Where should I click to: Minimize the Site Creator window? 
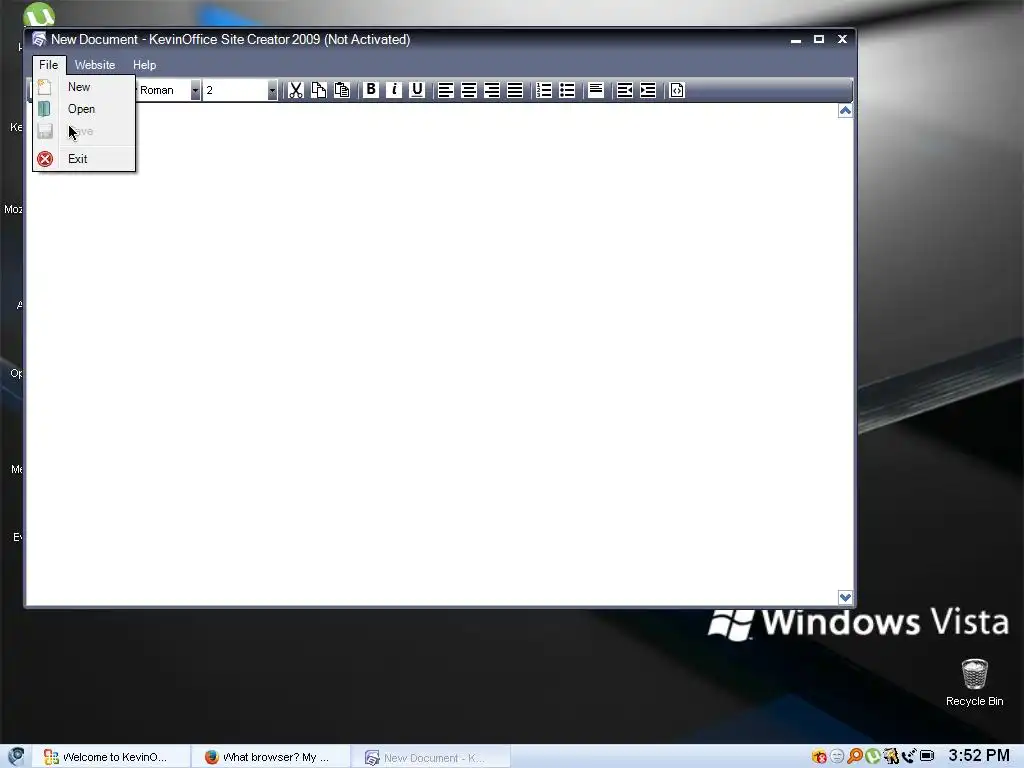point(795,40)
